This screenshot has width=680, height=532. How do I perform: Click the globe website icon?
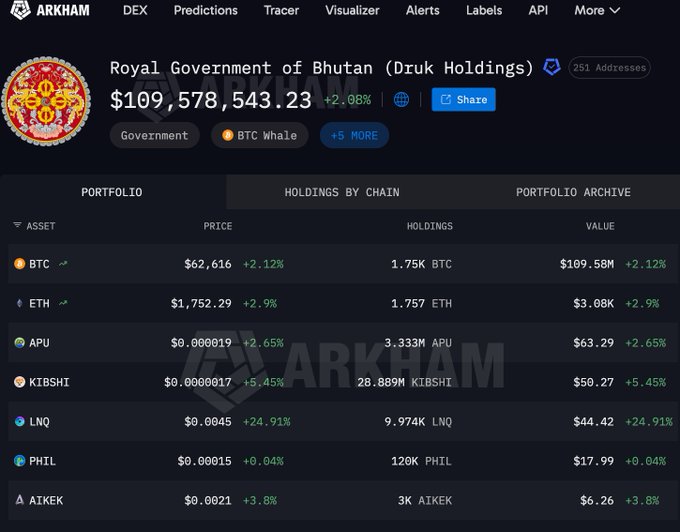(x=401, y=100)
